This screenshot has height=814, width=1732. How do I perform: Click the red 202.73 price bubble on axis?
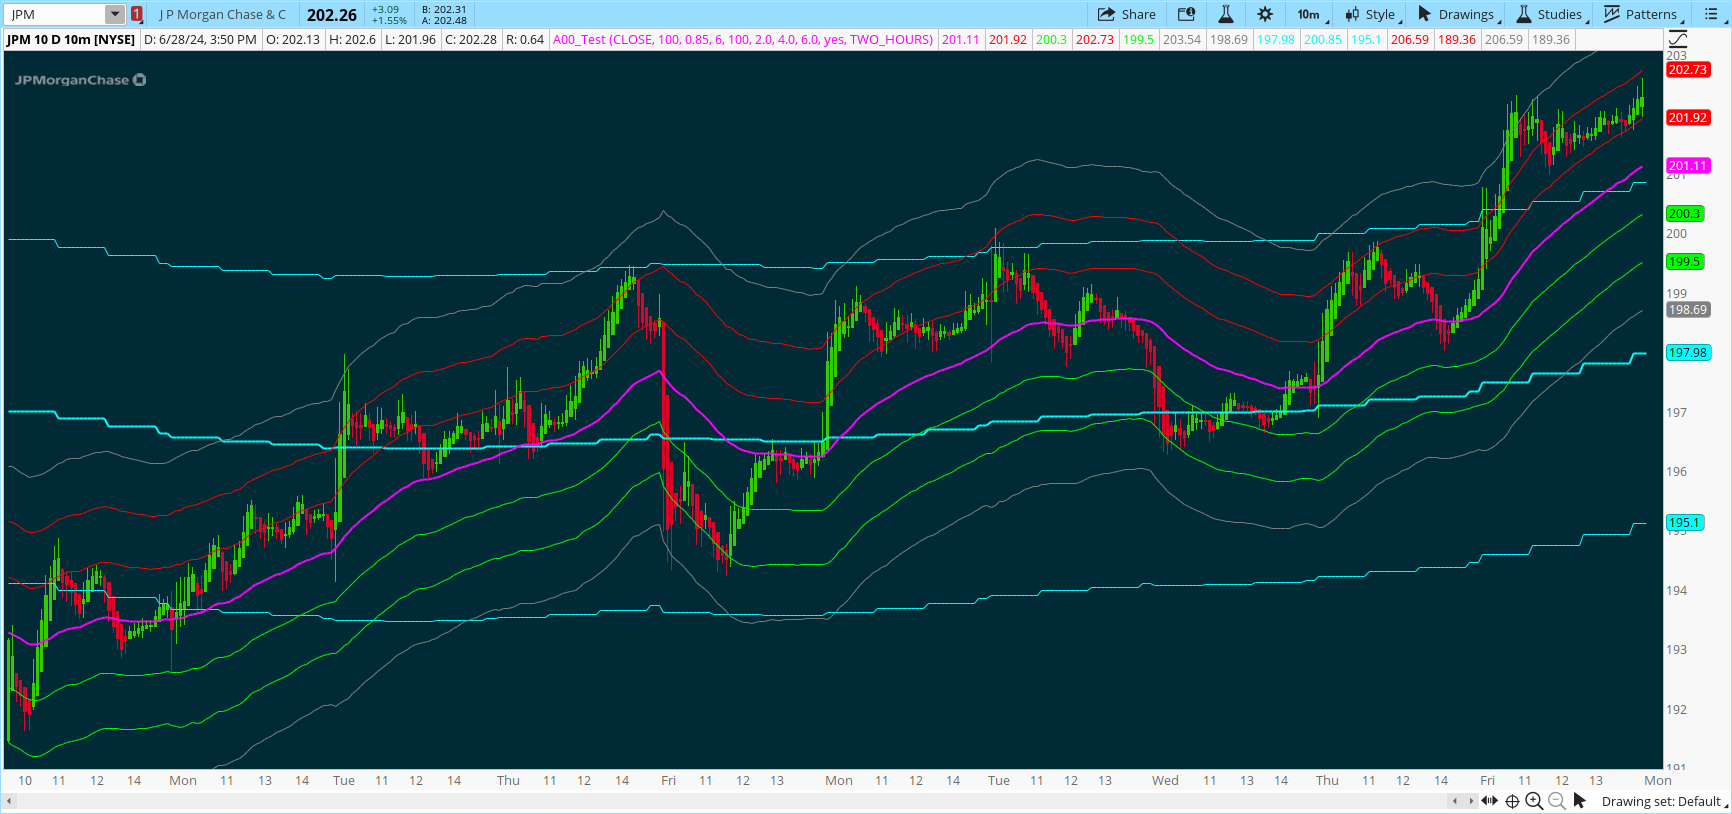[x=1688, y=70]
